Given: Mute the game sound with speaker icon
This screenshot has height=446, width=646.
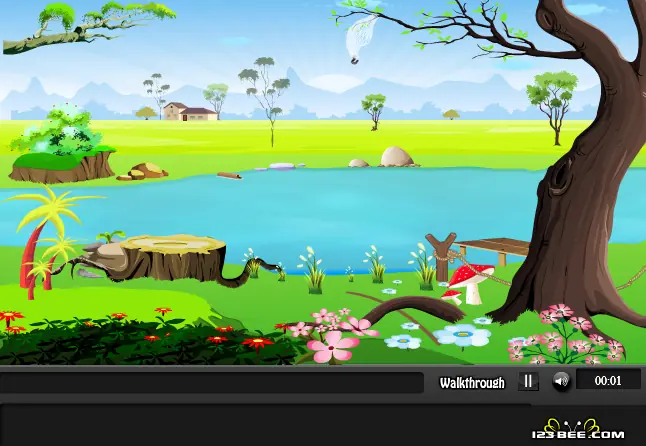Looking at the screenshot, I should (x=561, y=381).
